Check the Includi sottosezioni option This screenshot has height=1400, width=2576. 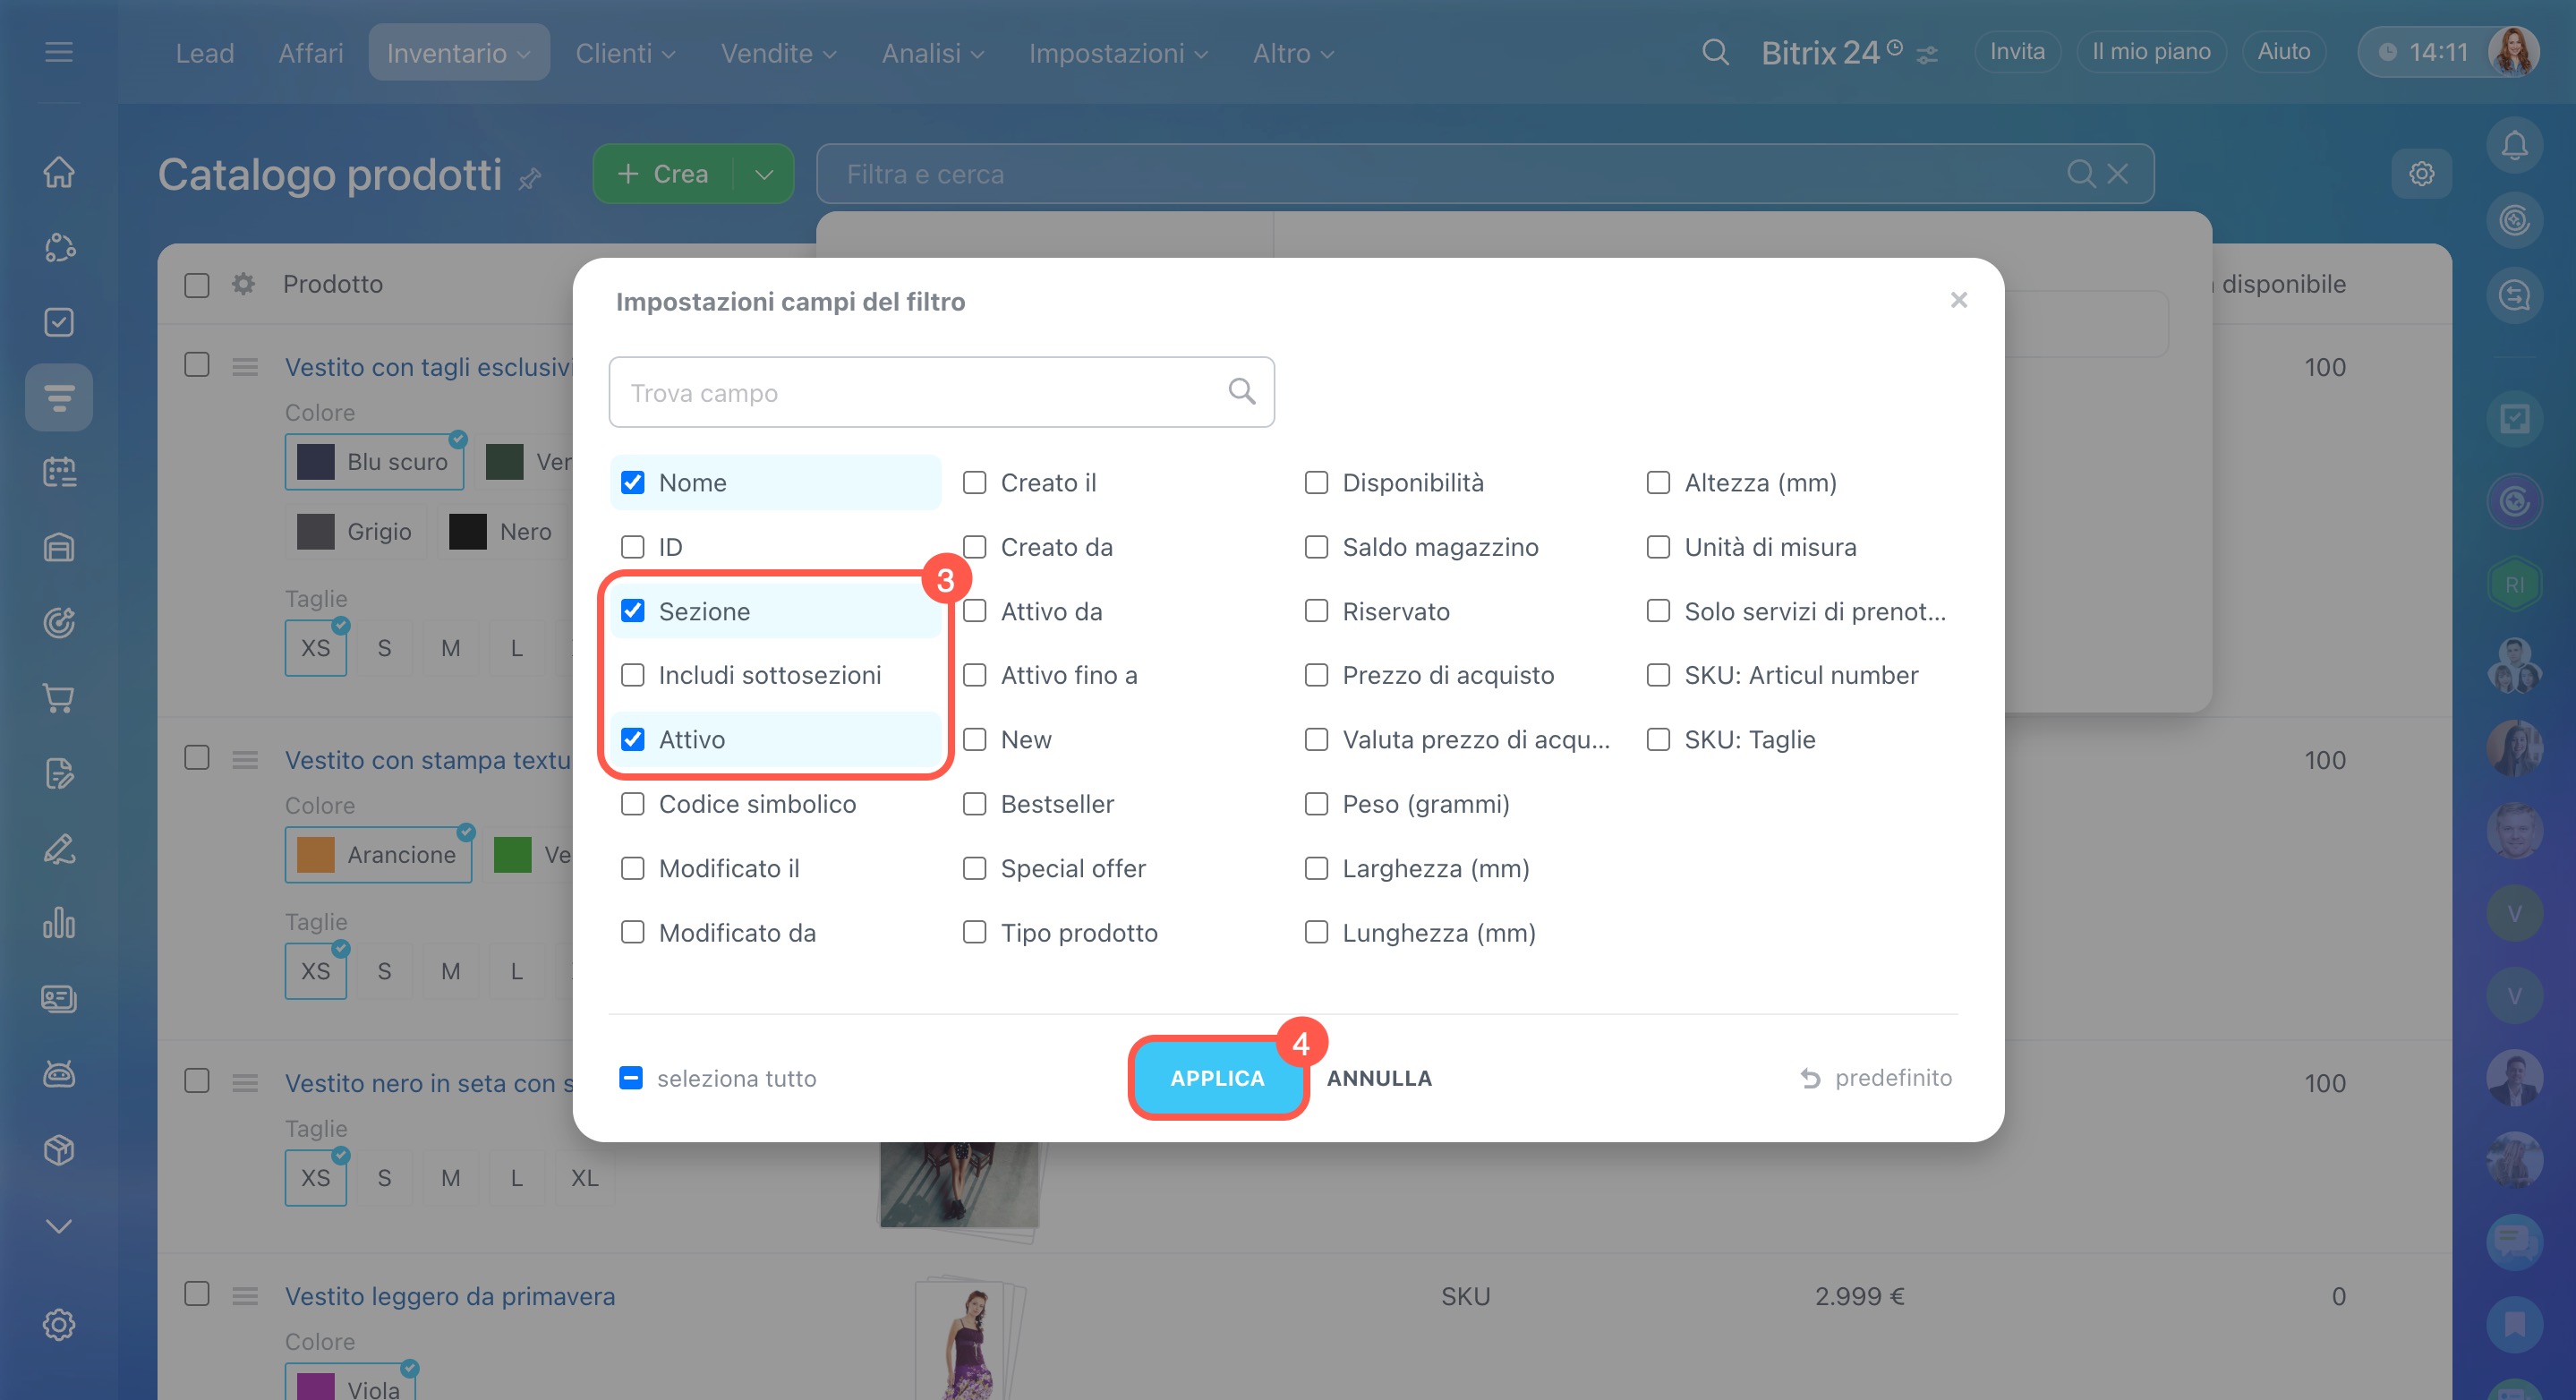632,675
